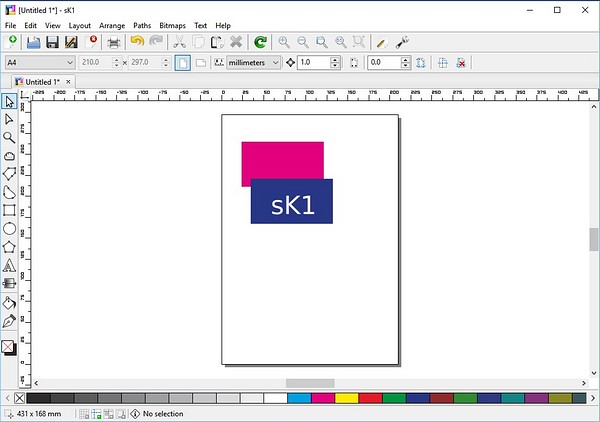The width and height of the screenshot is (600, 422).
Task: Copy using the toolbar copy icon
Action: [x=198, y=42]
